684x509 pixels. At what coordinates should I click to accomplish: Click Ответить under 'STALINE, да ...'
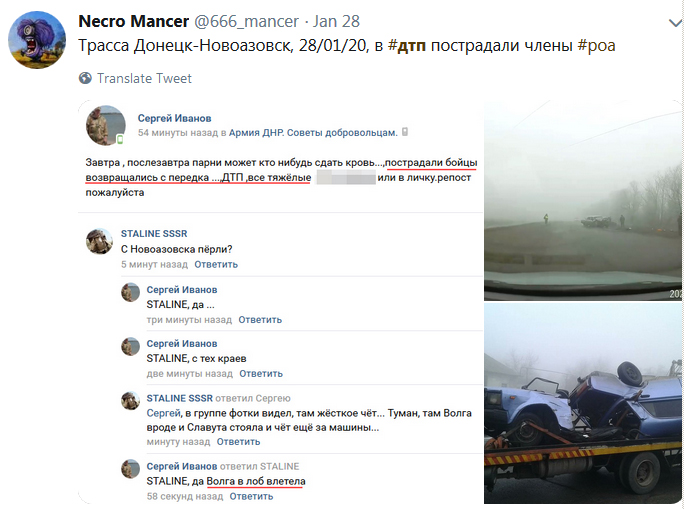click(x=260, y=320)
